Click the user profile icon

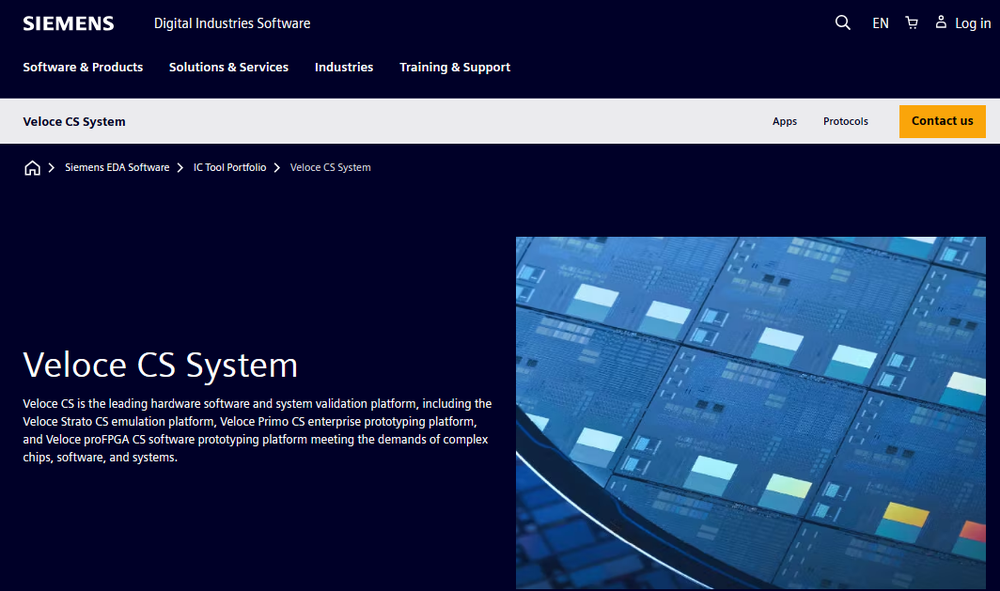click(941, 22)
